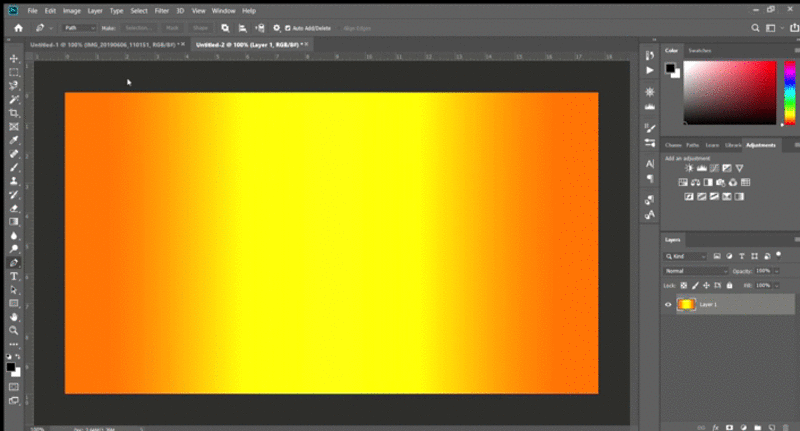The image size is (800, 431).
Task: Toggle lock all for the layer
Action: (729, 286)
